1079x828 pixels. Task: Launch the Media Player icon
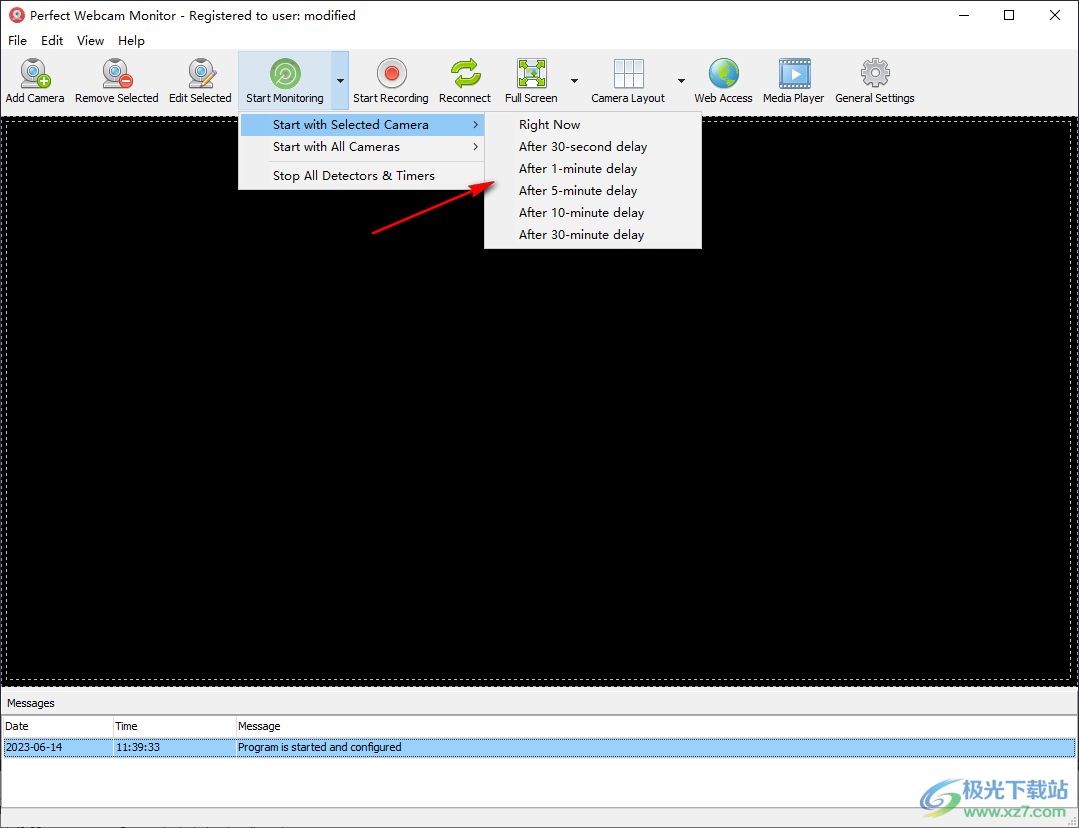pyautogui.click(x=795, y=73)
